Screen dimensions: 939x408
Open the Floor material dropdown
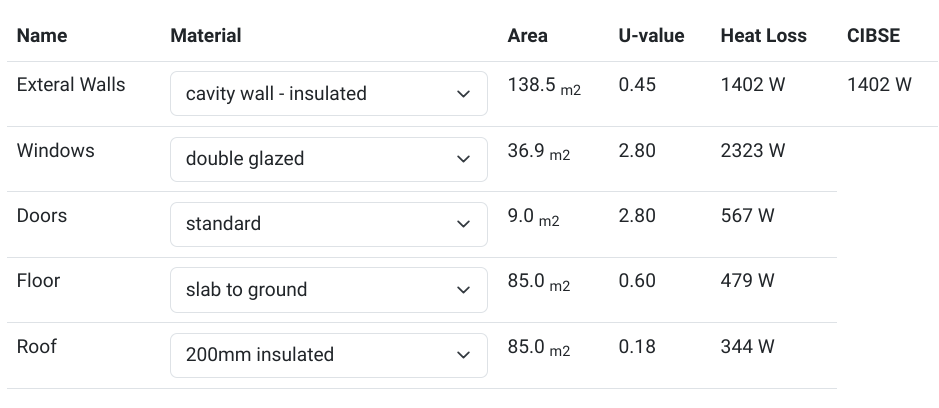click(328, 290)
